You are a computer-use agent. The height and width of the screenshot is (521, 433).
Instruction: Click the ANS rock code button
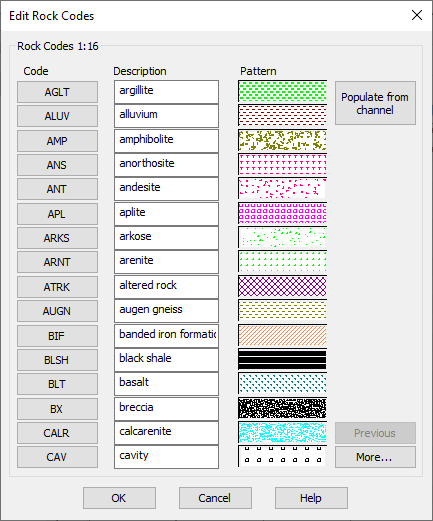[57, 165]
